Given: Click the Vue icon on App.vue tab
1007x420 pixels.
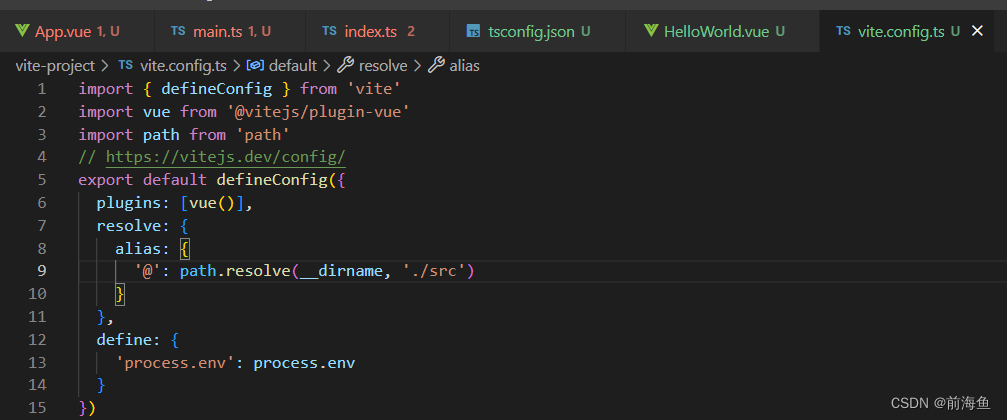Looking at the screenshot, I should click(x=22, y=31).
